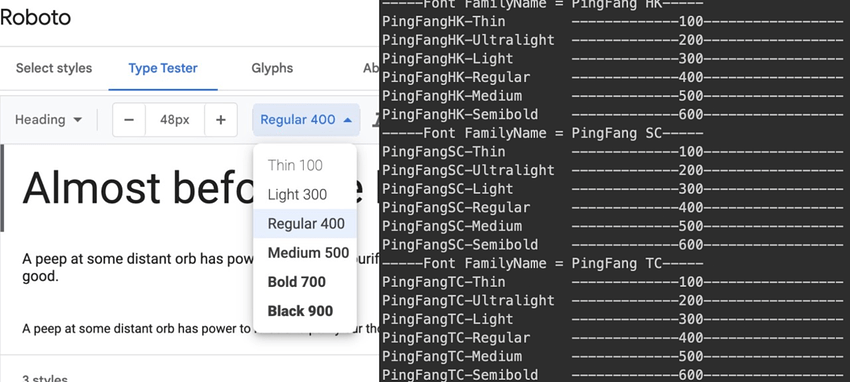This screenshot has width=850, height=382.
Task: Select Regular 400 in weight menu
Action: [x=305, y=224]
